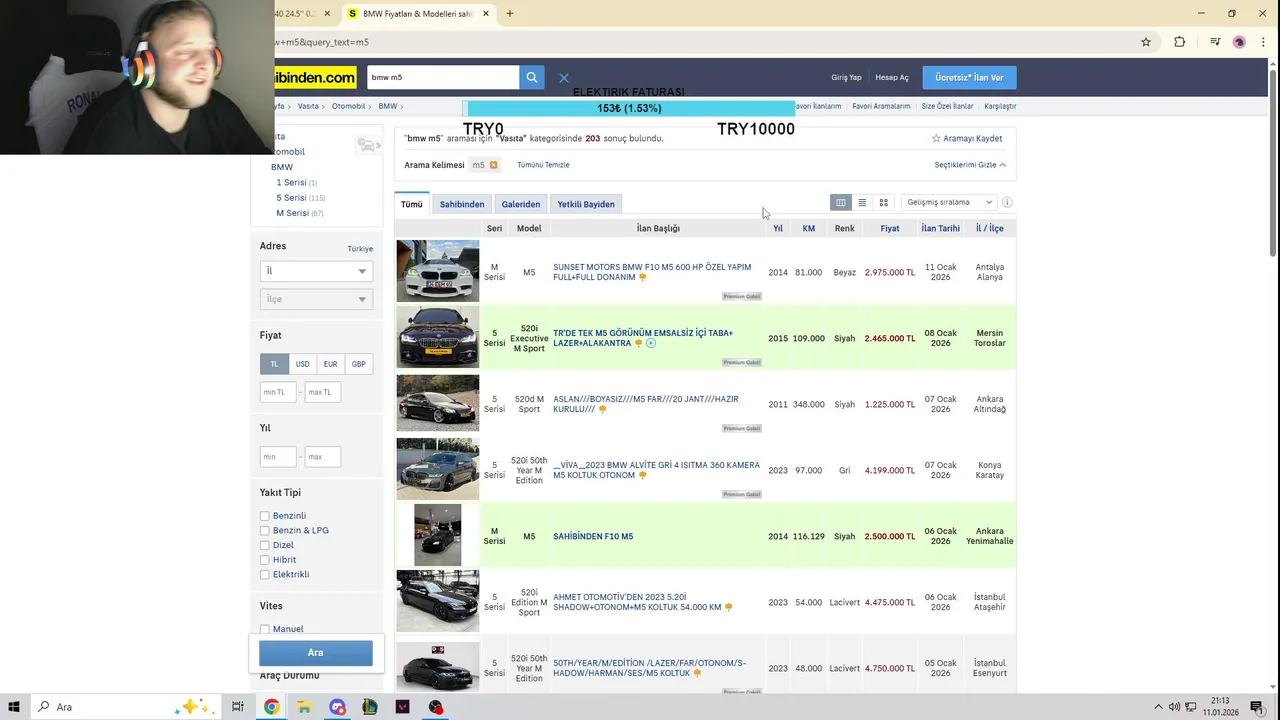This screenshot has height=720, width=1280.
Task: Switch to grid gallery view icon
Action: point(884,203)
